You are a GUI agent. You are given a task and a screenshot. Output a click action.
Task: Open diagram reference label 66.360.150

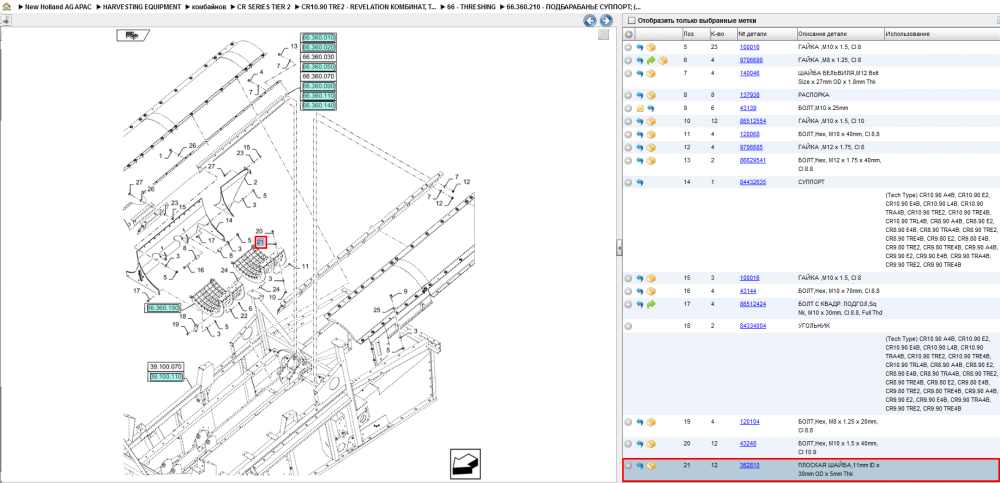[163, 308]
